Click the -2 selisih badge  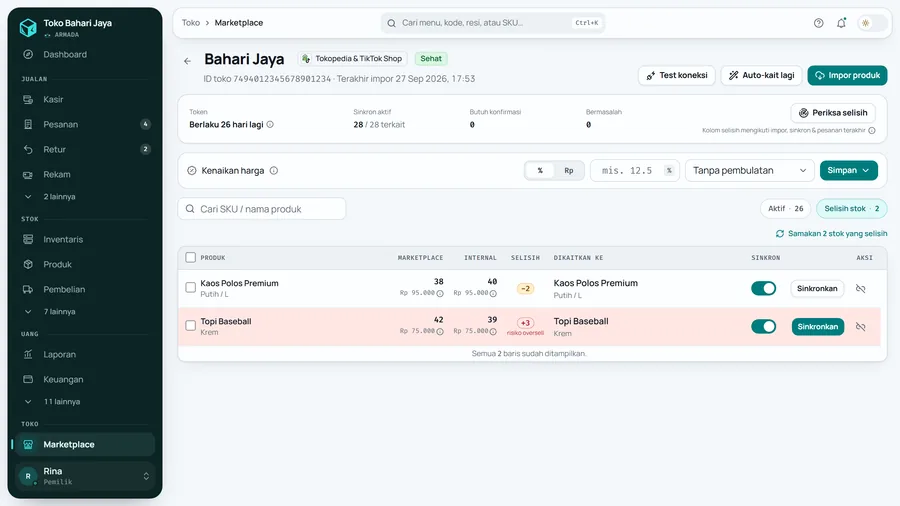[525, 289]
